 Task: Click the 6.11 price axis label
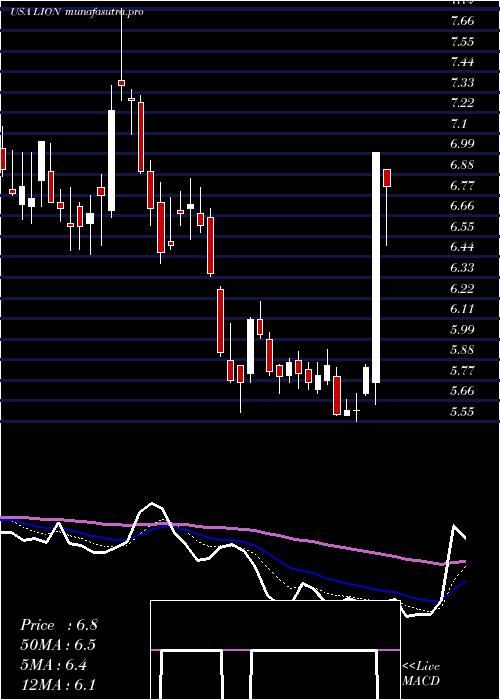click(x=462, y=308)
